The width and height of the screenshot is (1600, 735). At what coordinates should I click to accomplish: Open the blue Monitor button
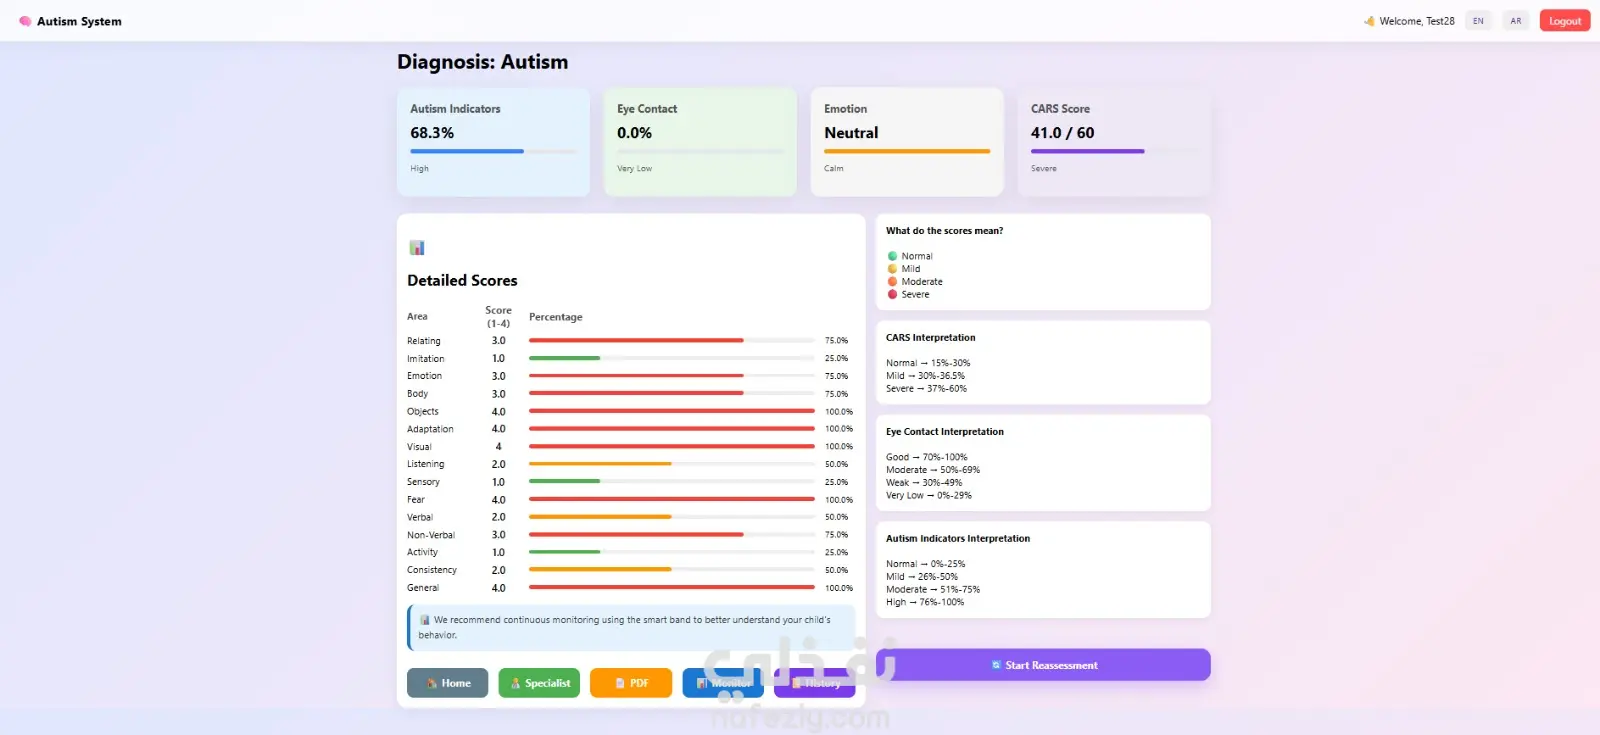[x=723, y=683]
